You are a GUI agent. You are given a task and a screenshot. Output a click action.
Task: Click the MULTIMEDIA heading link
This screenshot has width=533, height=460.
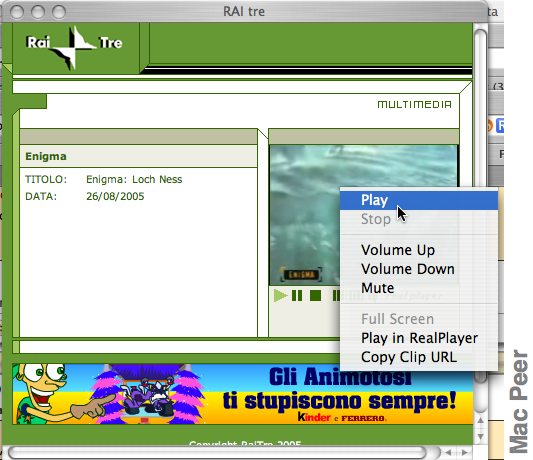(x=414, y=104)
